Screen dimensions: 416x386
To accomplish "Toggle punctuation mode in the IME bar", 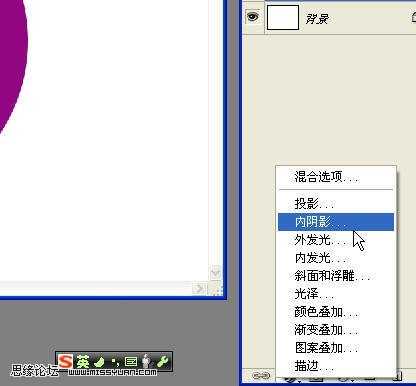I will point(115,362).
